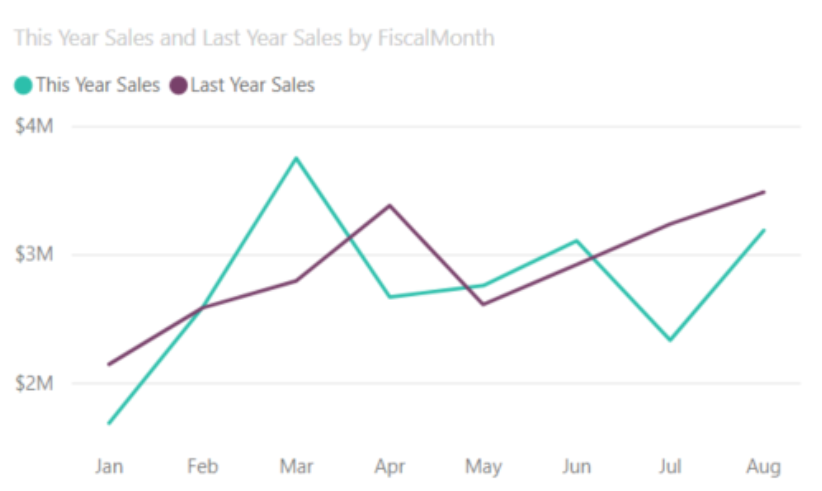822x491 pixels.
Task: Click the Last Year Sales peak at Apr
Action: click(x=389, y=205)
